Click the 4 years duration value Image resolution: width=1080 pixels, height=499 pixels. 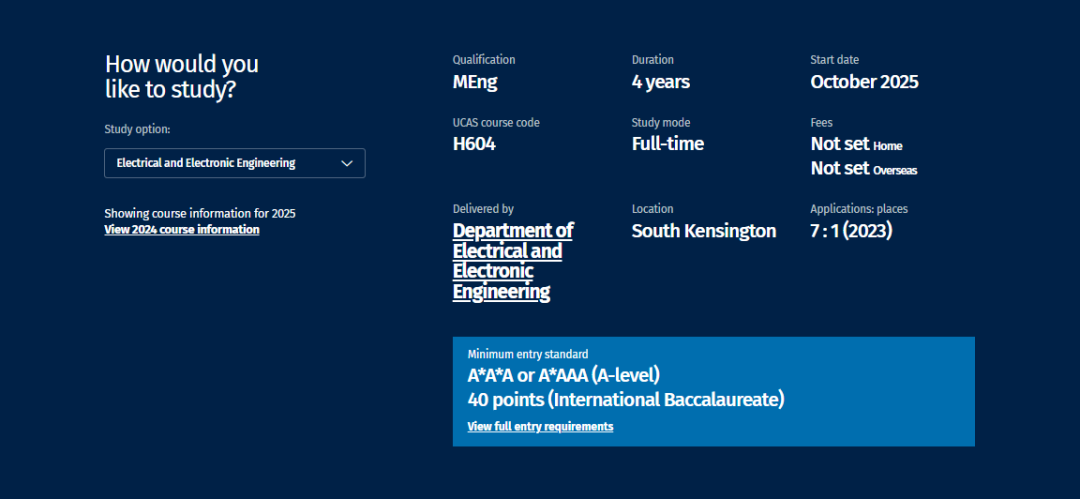(661, 82)
